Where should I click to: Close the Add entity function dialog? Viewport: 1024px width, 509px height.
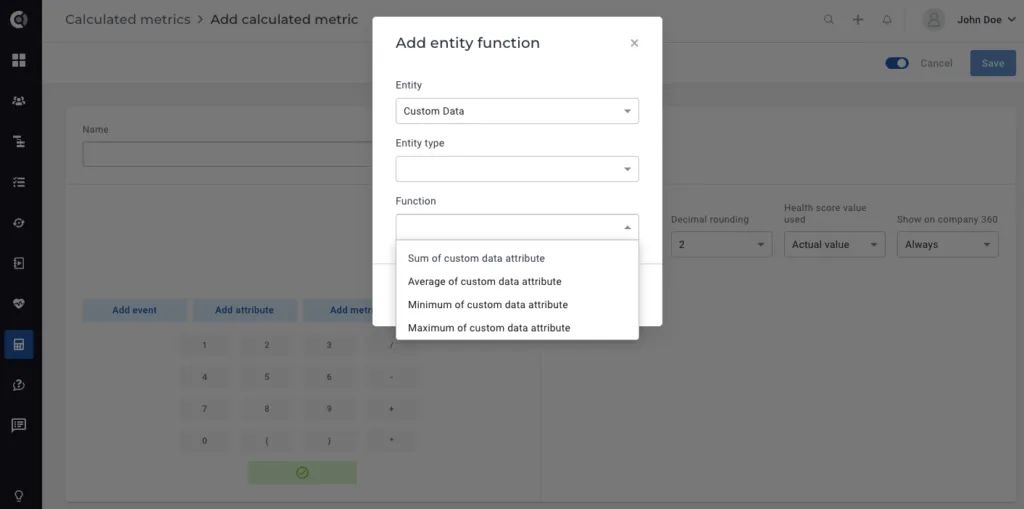point(634,43)
